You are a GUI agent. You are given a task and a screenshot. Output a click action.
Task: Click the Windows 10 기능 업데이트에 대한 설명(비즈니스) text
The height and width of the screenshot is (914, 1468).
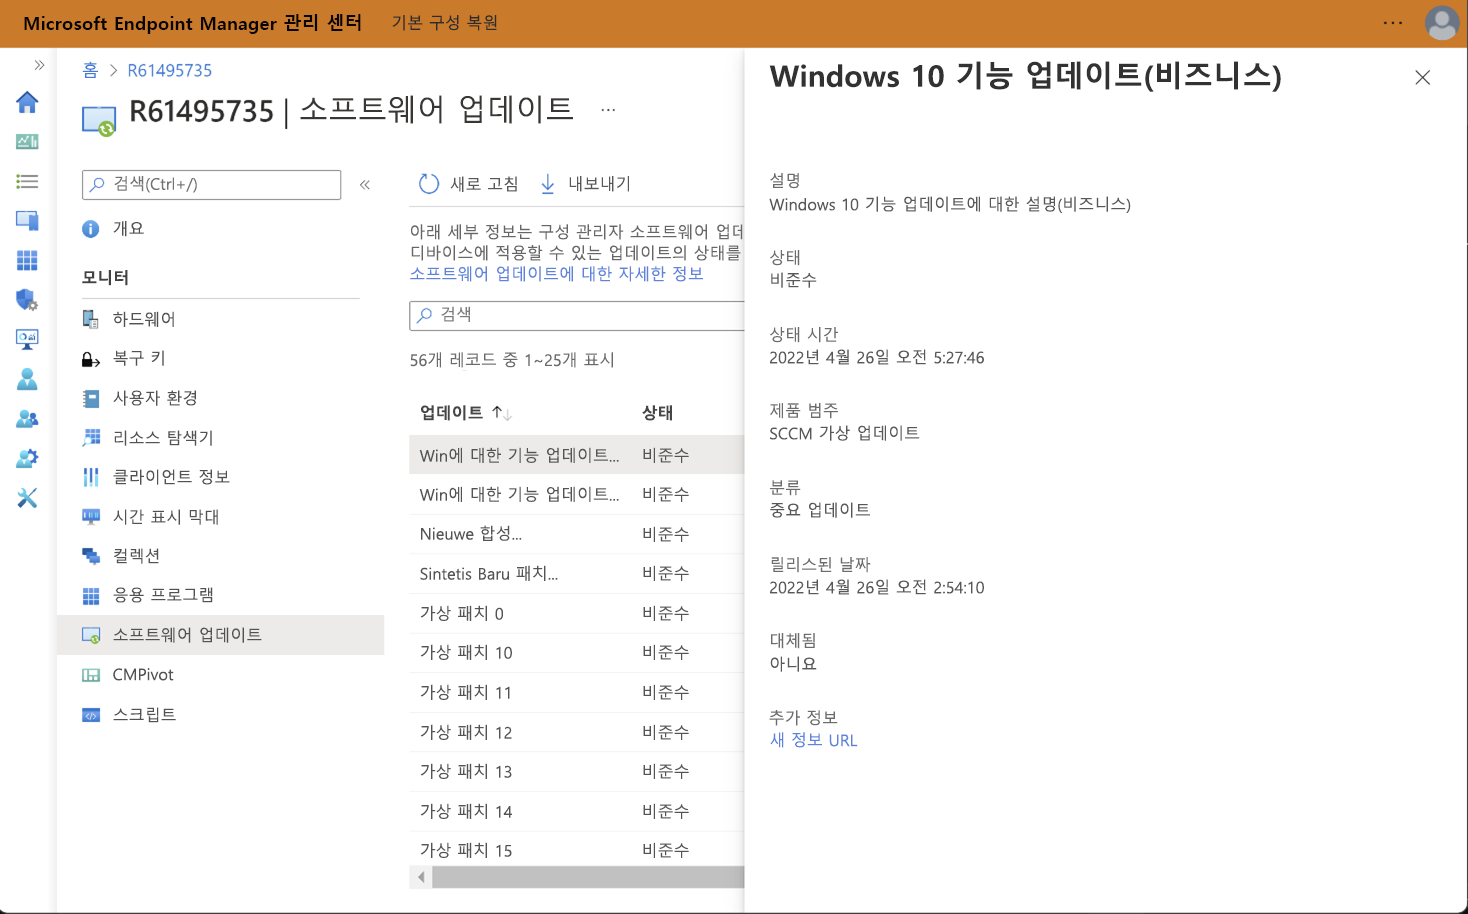point(950,205)
